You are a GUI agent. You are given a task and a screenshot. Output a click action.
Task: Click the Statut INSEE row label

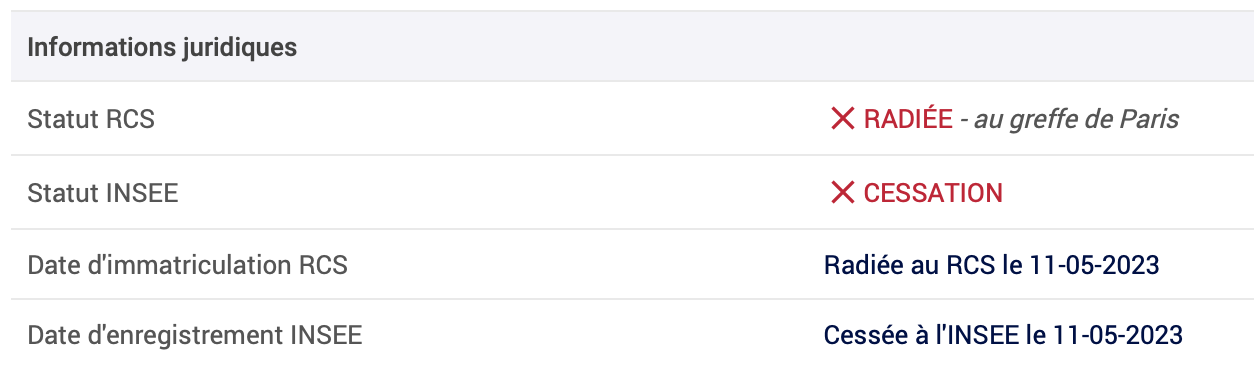click(x=103, y=193)
